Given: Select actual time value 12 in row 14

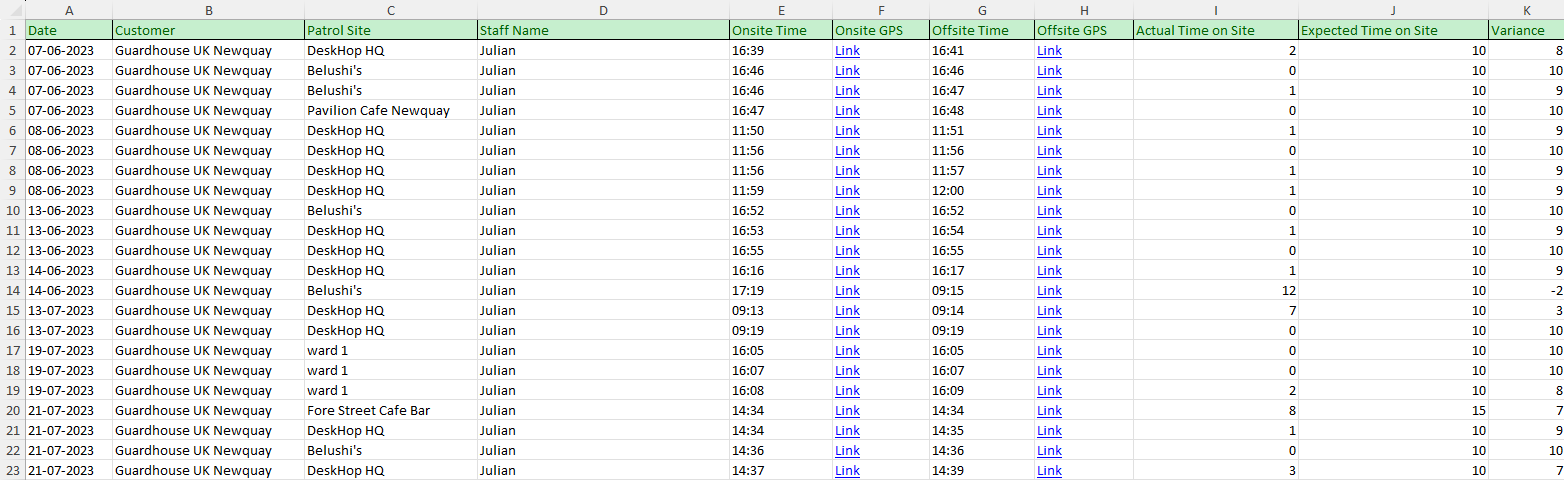Looking at the screenshot, I should (1216, 291).
